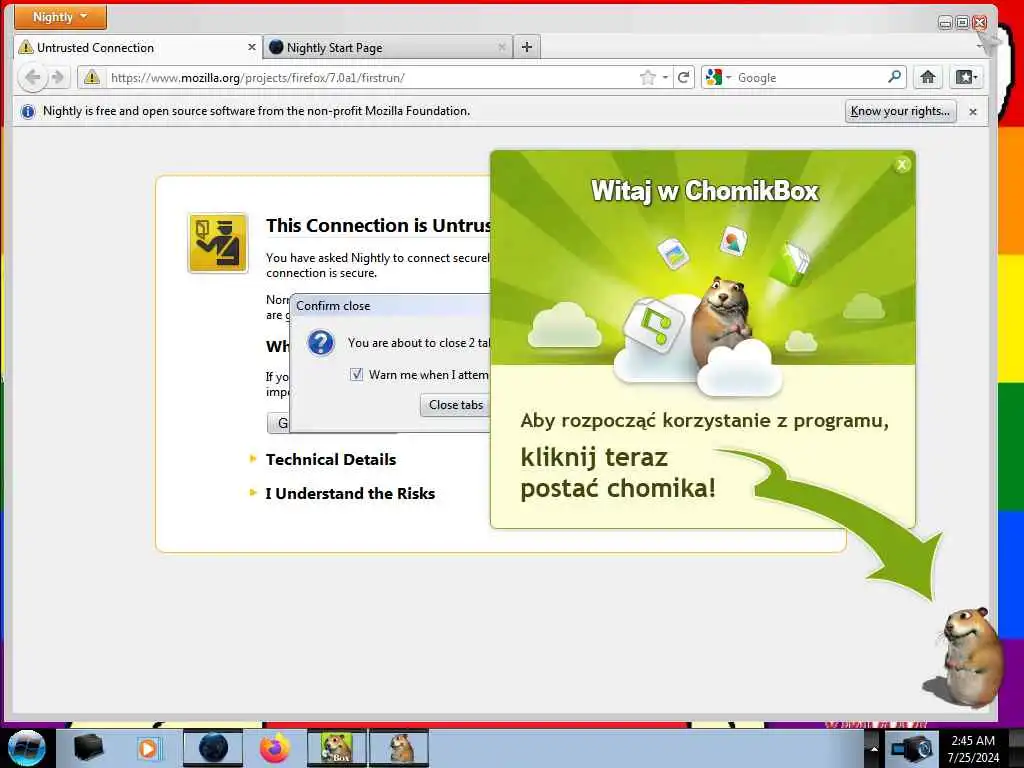Click the hamster character in the ChomikBox banner
The width and height of the screenshot is (1024, 768).
pos(722,322)
